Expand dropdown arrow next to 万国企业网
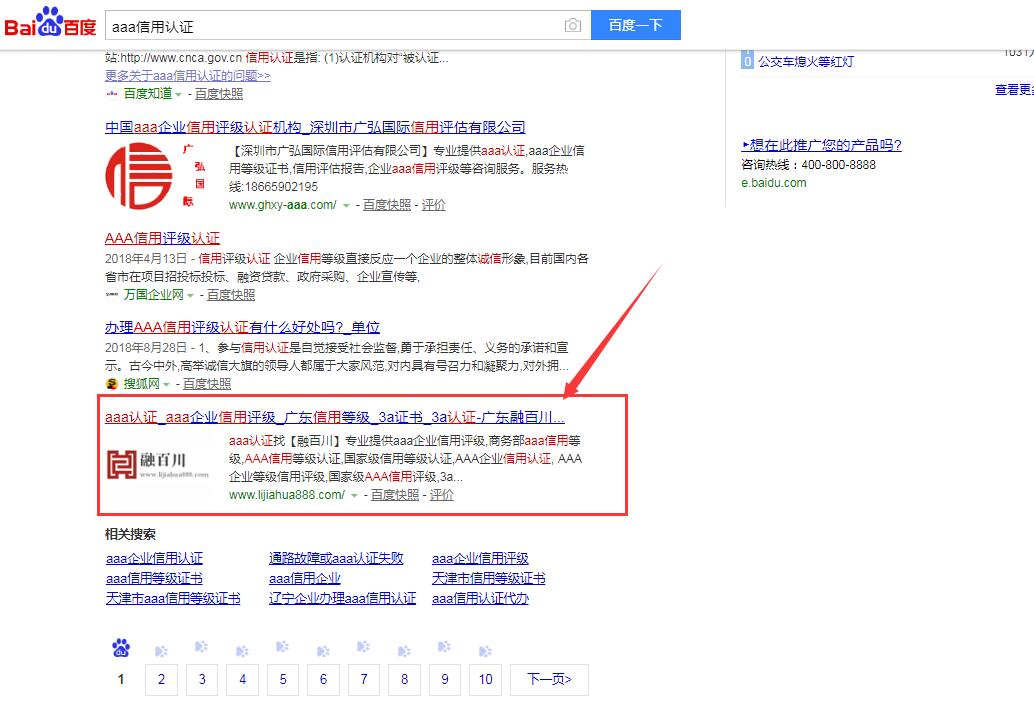 pos(190,296)
